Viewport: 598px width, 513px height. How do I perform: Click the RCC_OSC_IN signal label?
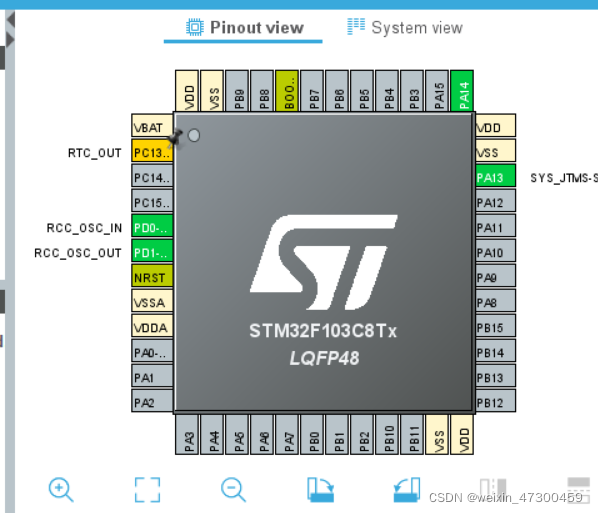point(84,228)
